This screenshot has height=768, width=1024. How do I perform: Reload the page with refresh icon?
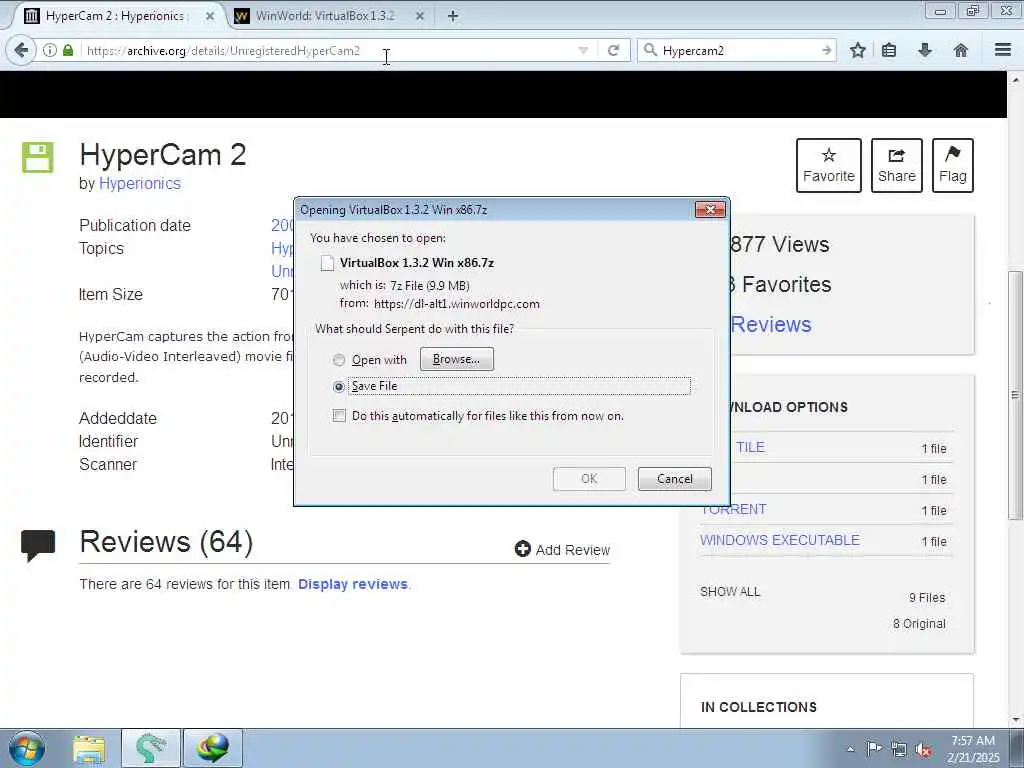click(613, 50)
